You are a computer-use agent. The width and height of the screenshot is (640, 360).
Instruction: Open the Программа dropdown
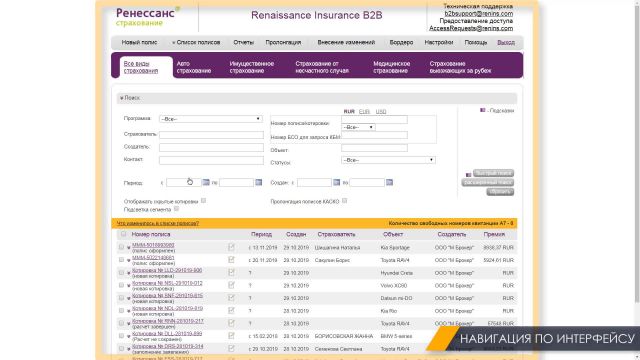(x=211, y=119)
